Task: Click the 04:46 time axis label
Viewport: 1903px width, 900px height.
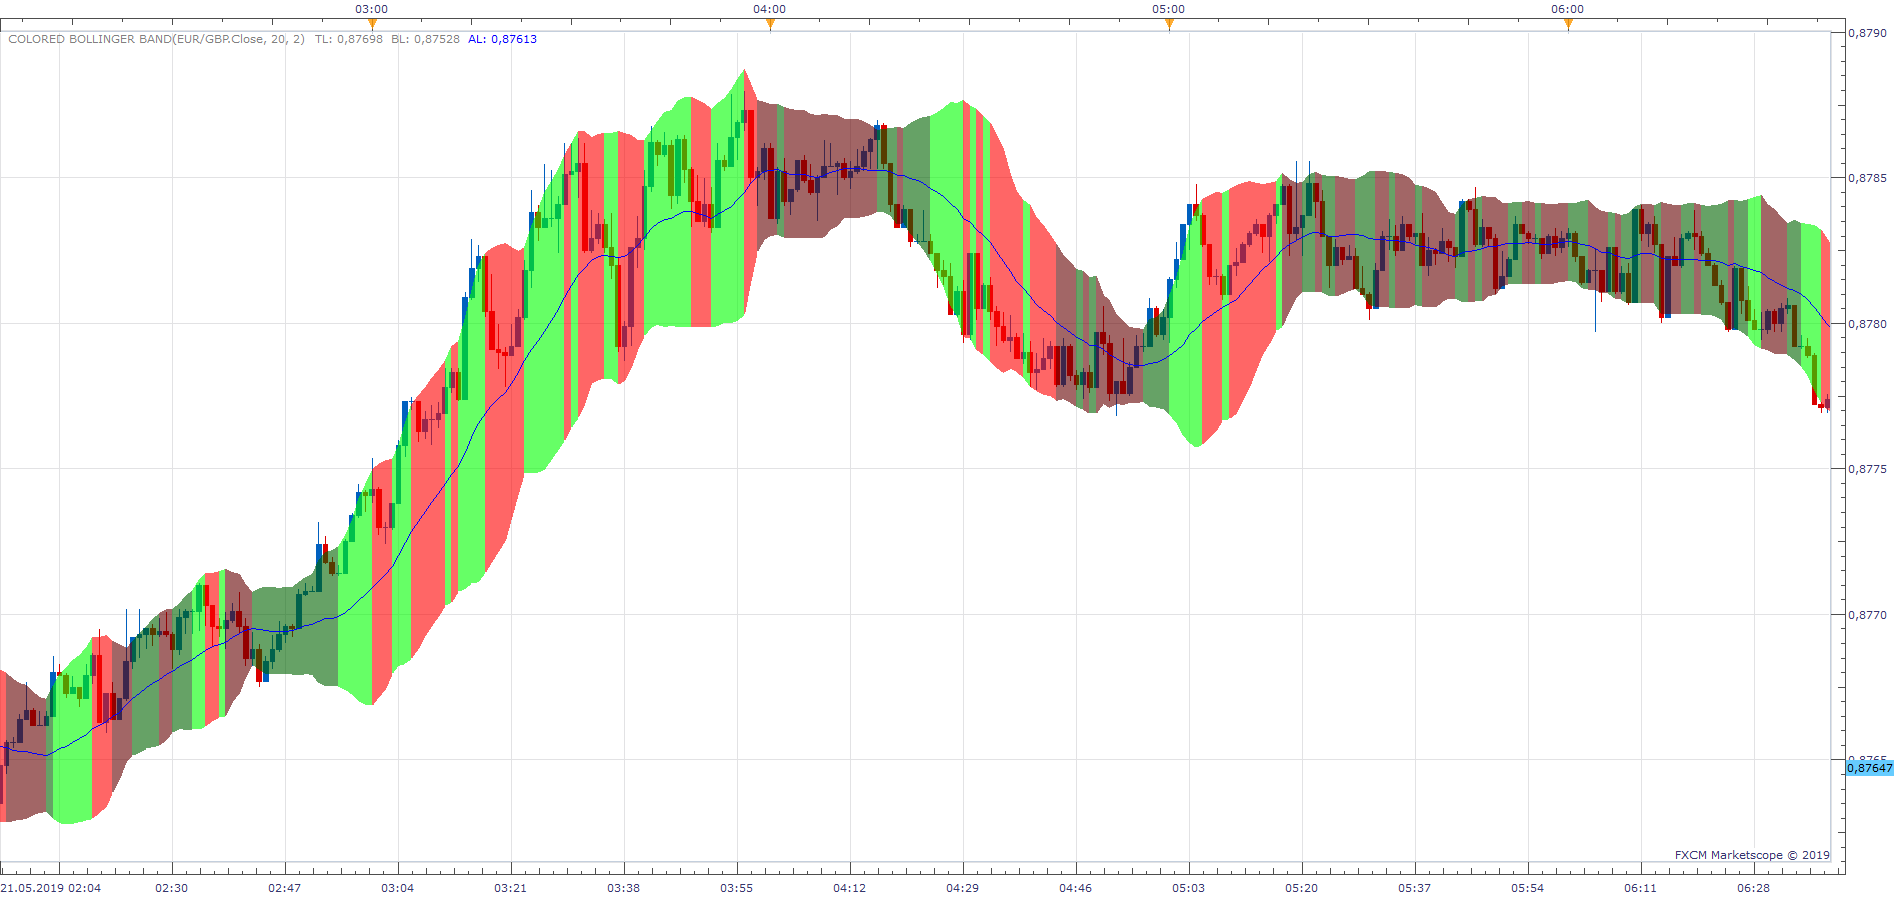Action: pos(1076,888)
